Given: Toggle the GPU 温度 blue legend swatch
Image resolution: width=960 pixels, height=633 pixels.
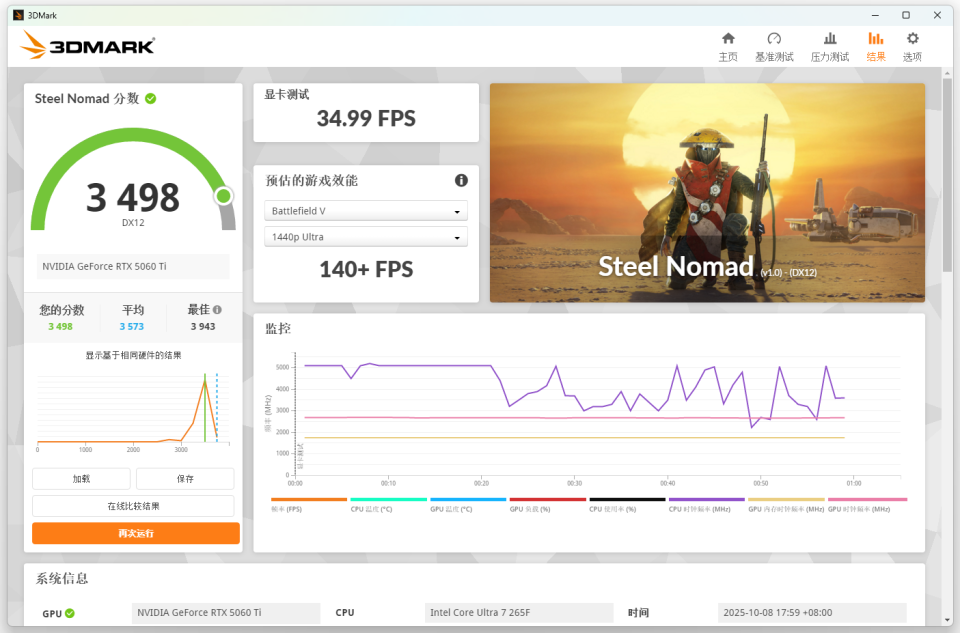Looking at the screenshot, I should [468, 500].
